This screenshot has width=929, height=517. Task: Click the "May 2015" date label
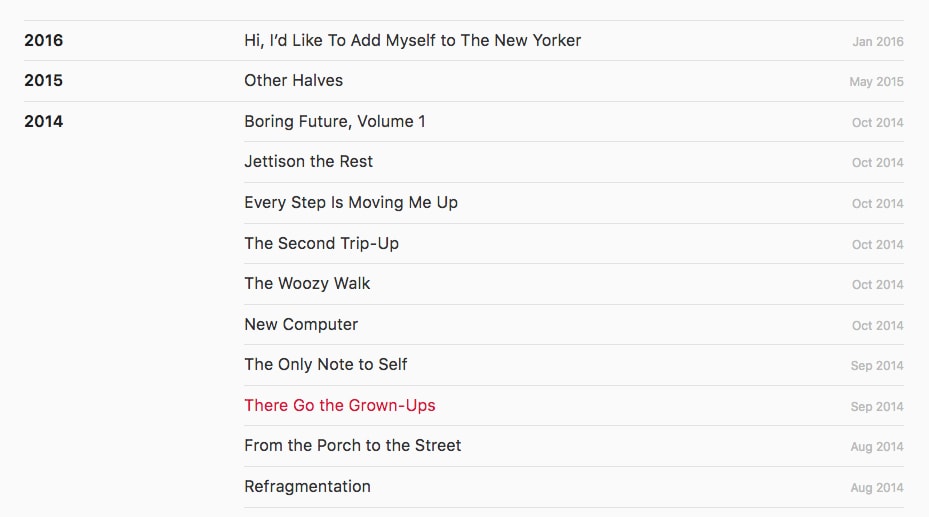coord(876,82)
